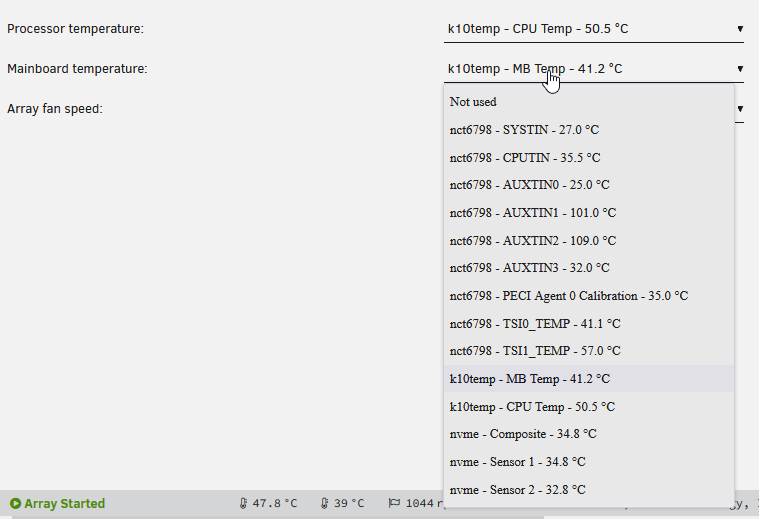This screenshot has width=759, height=519.
Task: Choose nvme - Composite - 34.8 °C
Action: coord(589,434)
